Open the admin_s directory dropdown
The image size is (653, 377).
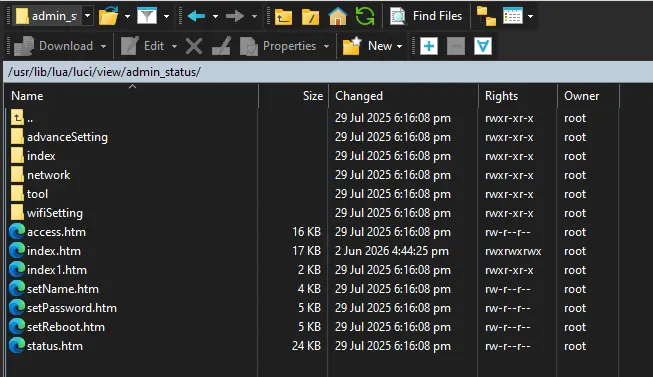pos(87,16)
